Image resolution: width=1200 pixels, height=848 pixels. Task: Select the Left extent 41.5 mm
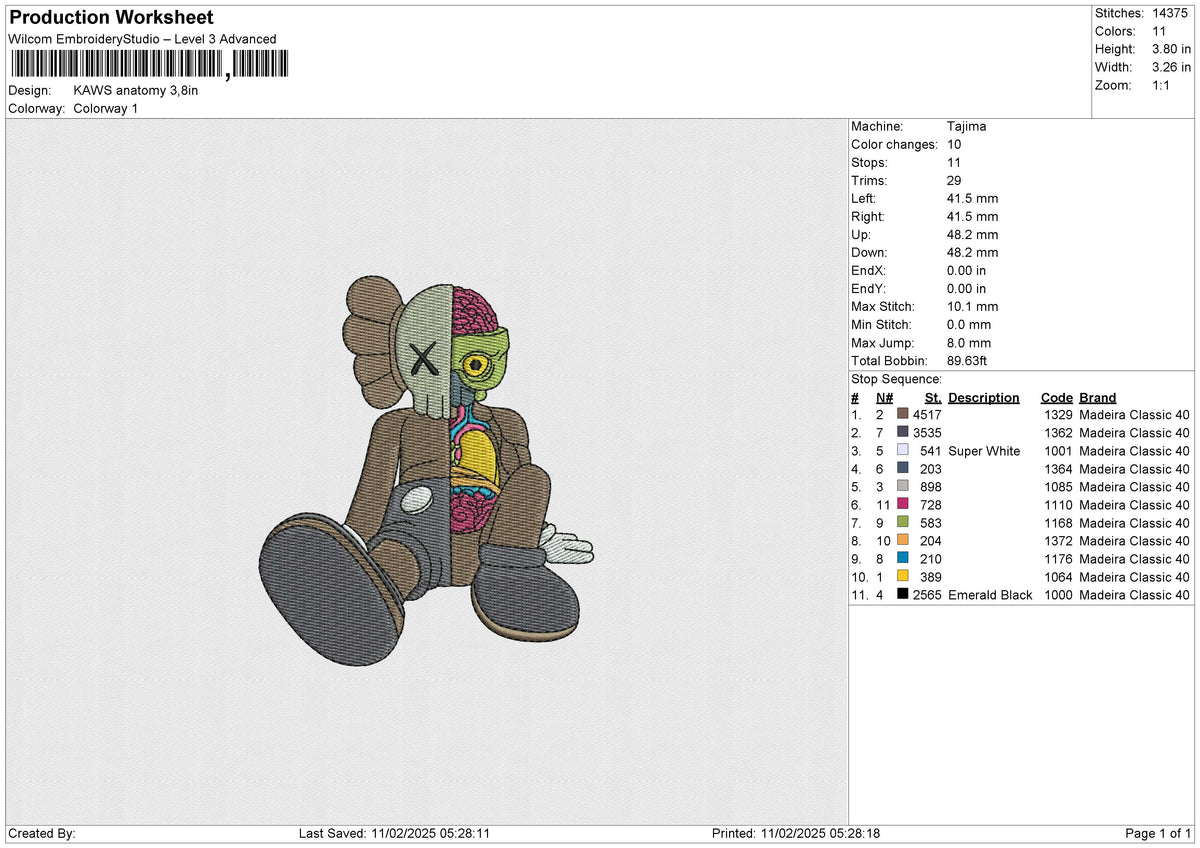[972, 198]
